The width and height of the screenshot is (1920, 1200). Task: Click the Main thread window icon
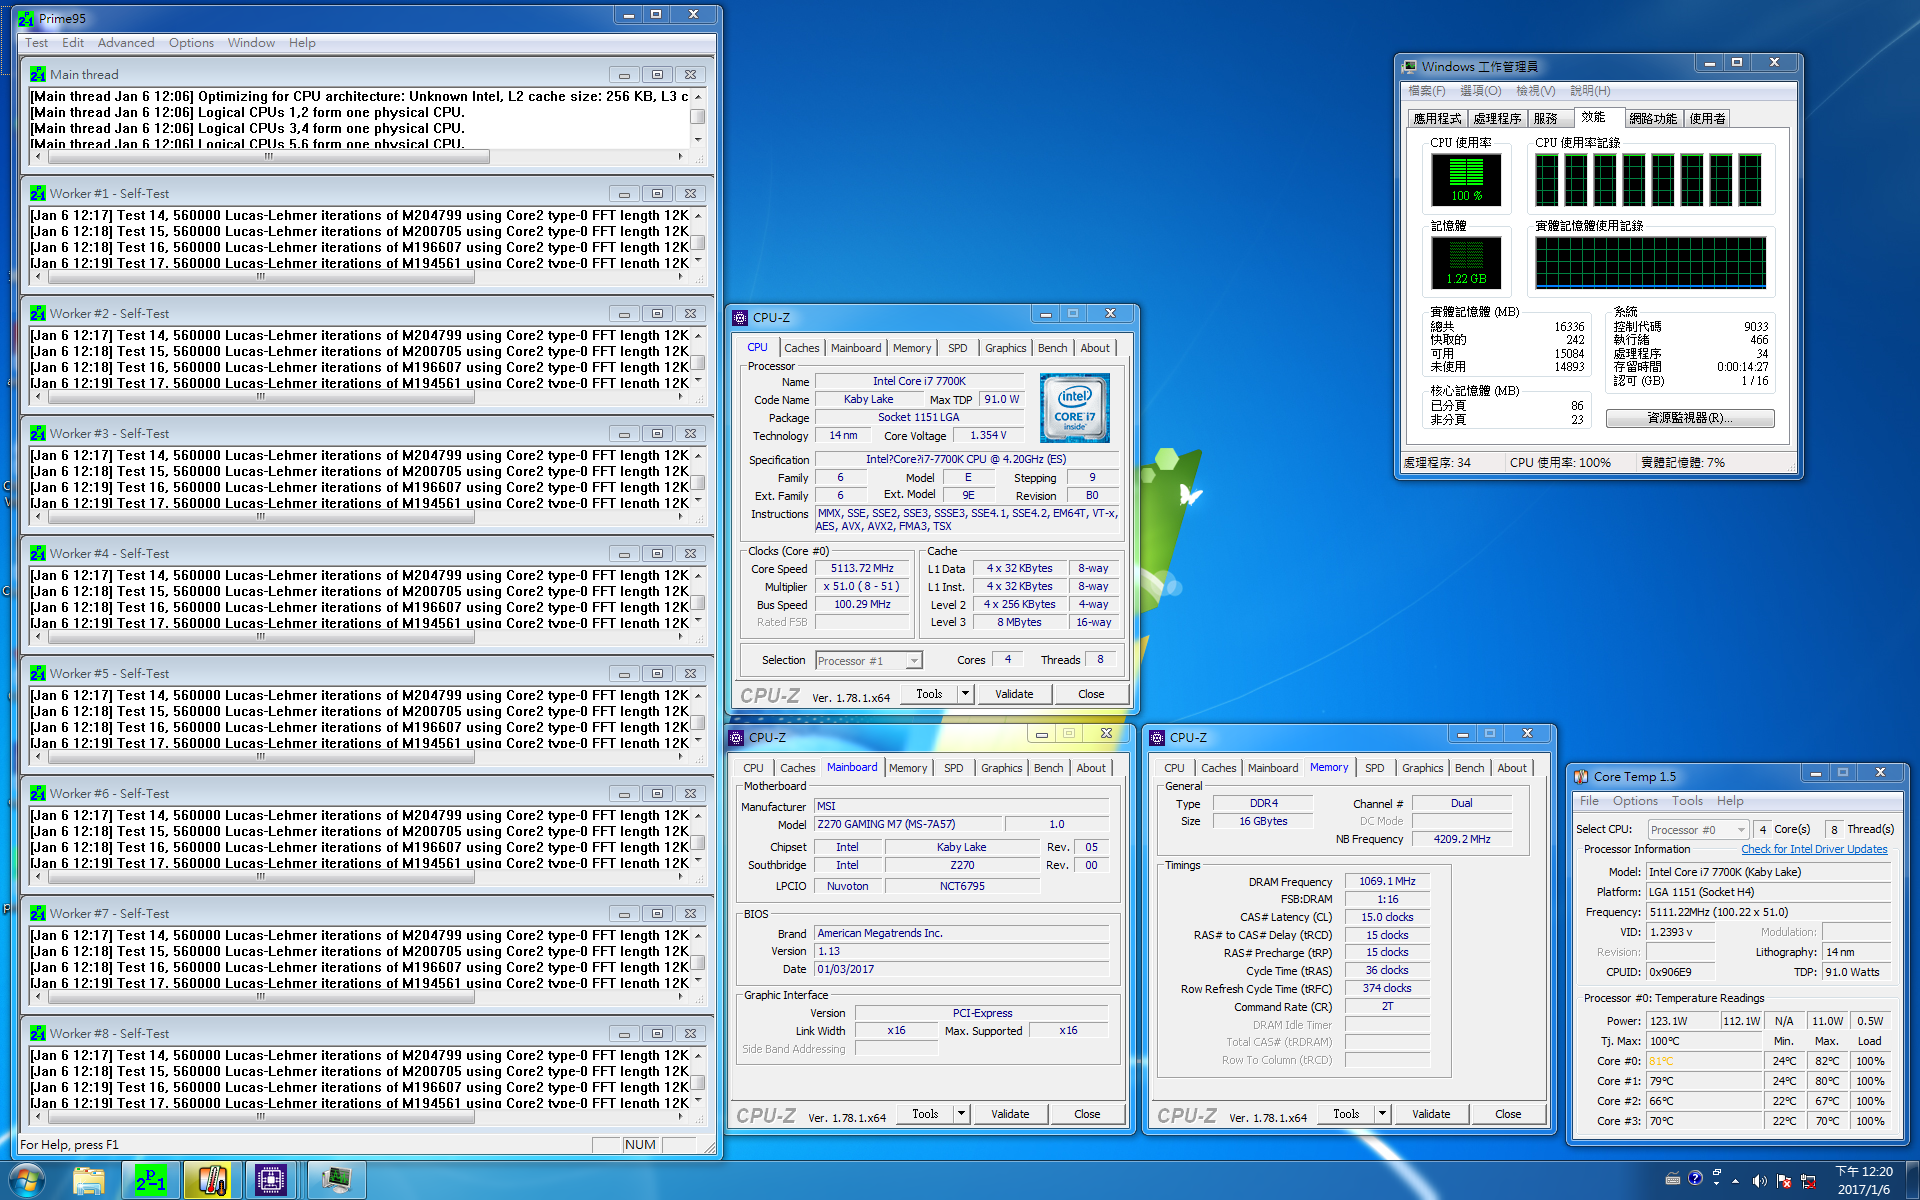(x=38, y=75)
